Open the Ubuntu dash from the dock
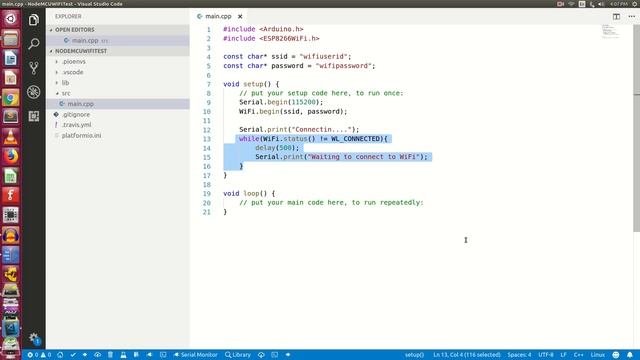 (11, 18)
